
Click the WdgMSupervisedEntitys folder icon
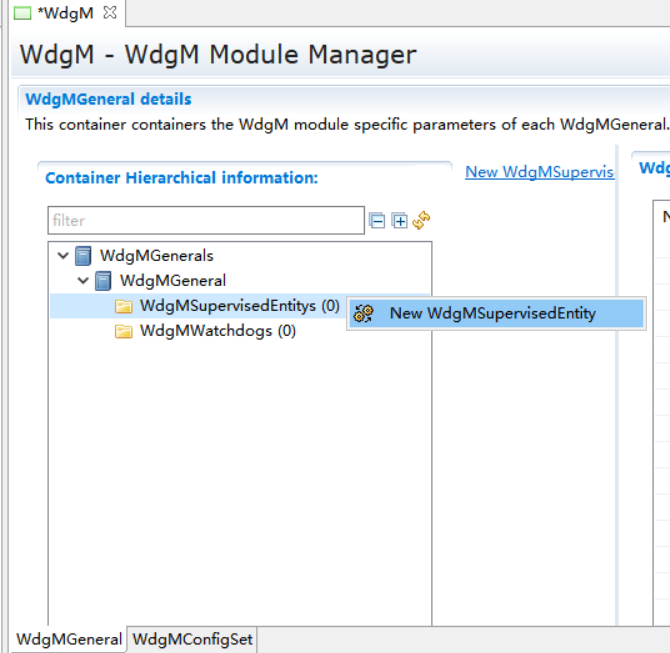pyautogui.click(x=124, y=306)
